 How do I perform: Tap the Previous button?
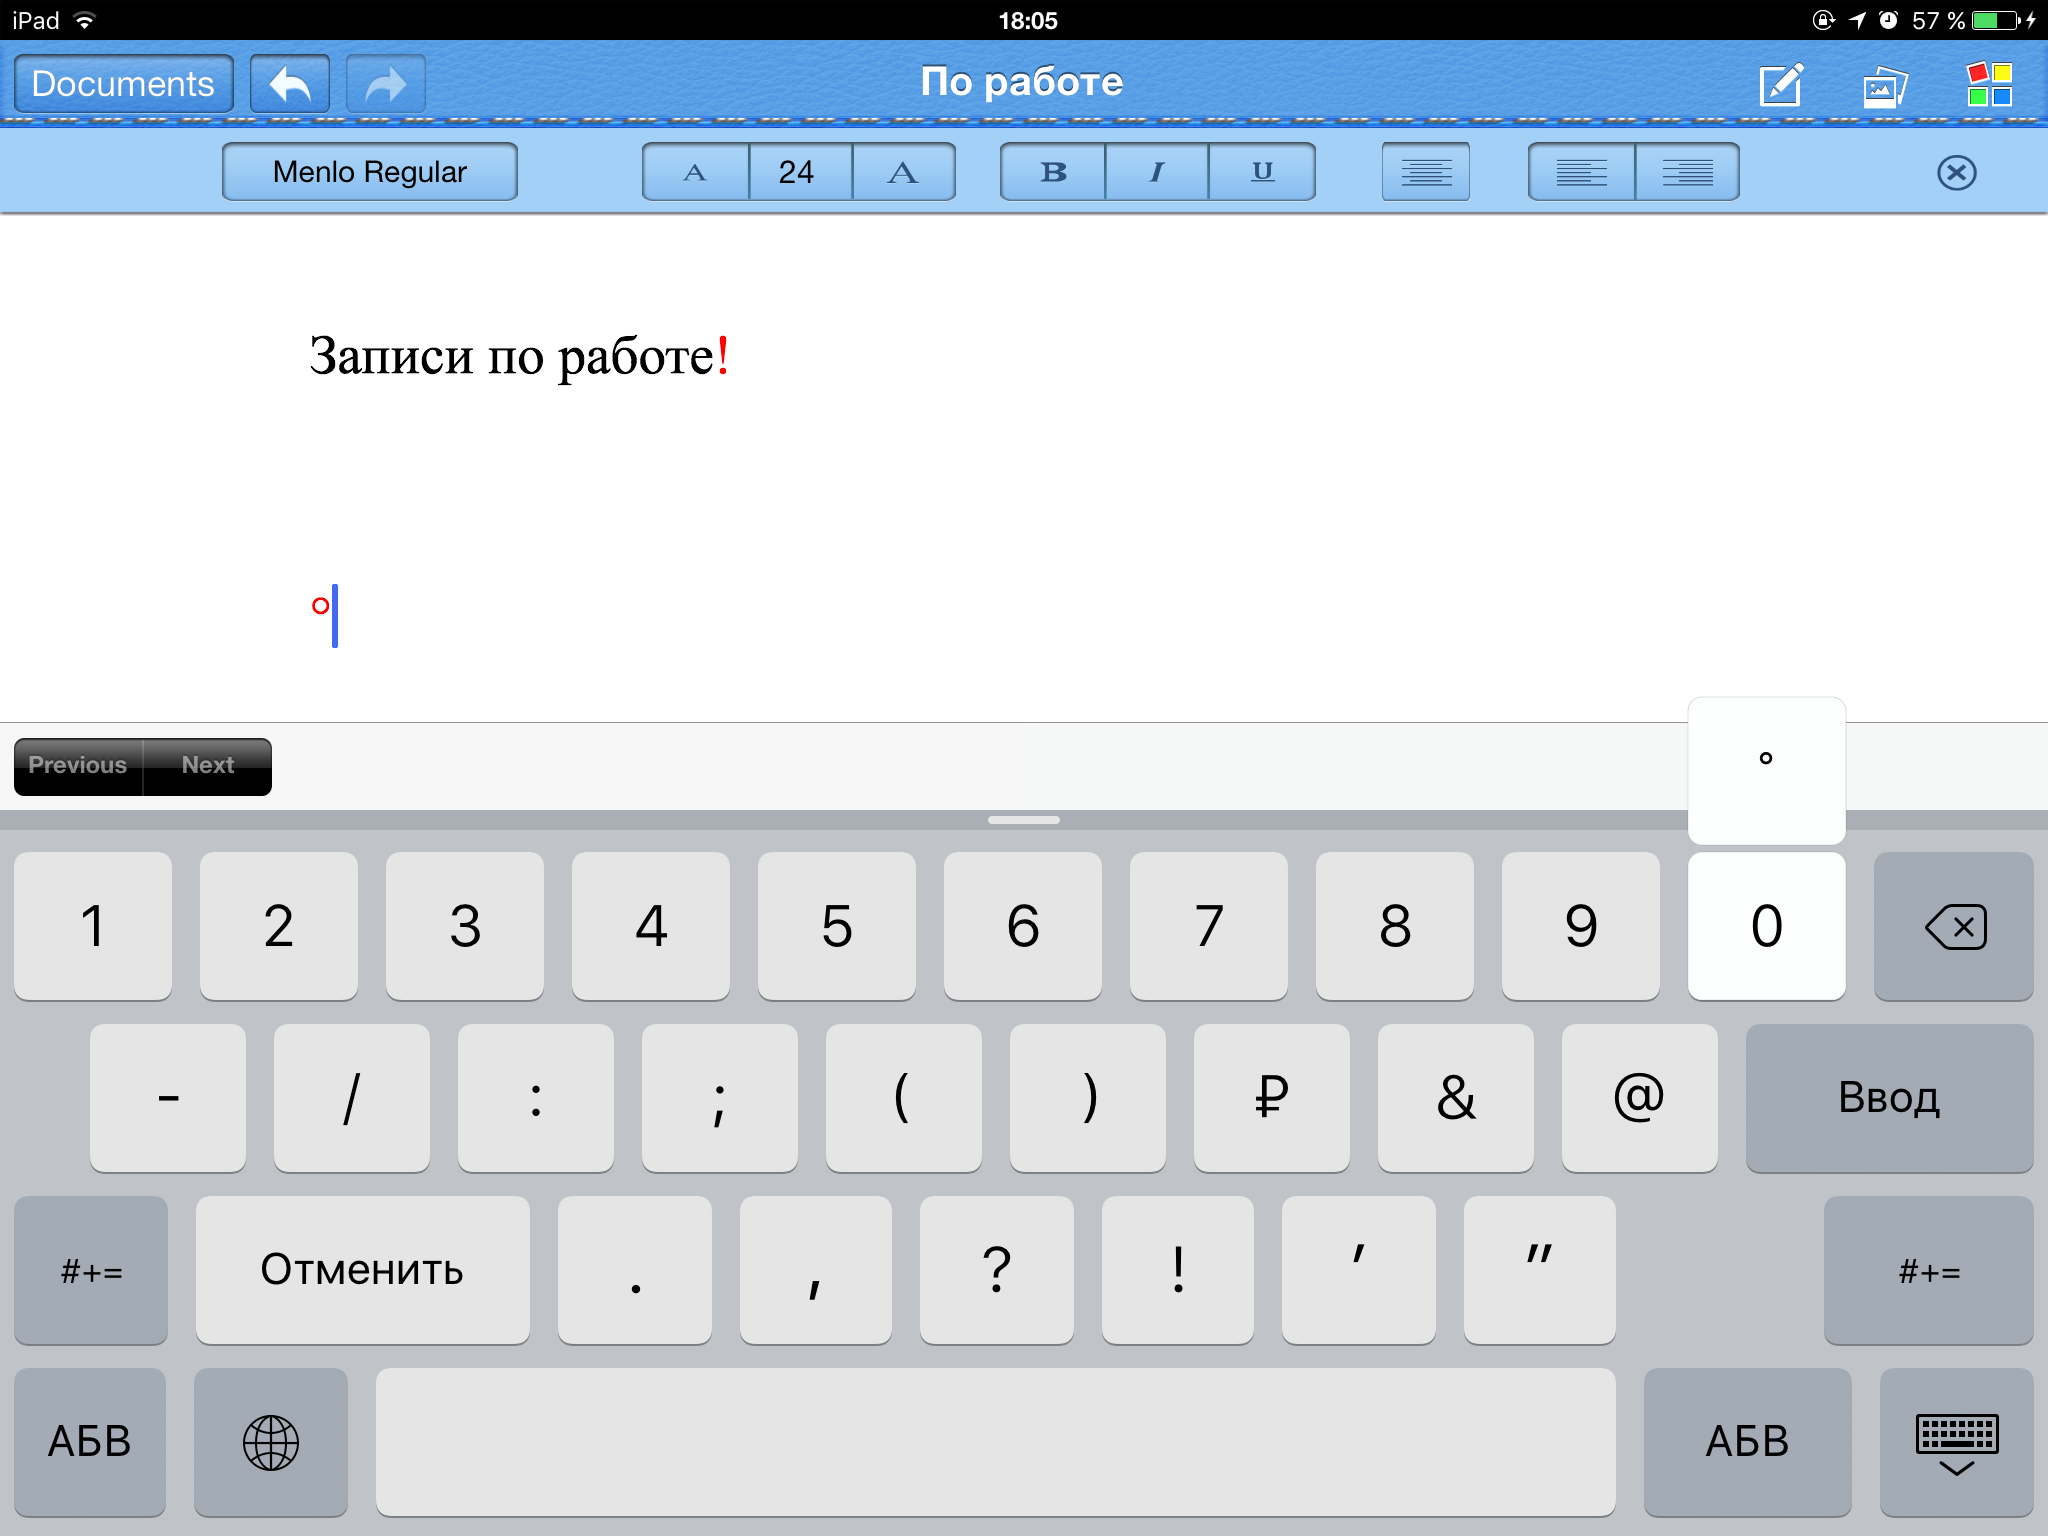click(x=79, y=766)
